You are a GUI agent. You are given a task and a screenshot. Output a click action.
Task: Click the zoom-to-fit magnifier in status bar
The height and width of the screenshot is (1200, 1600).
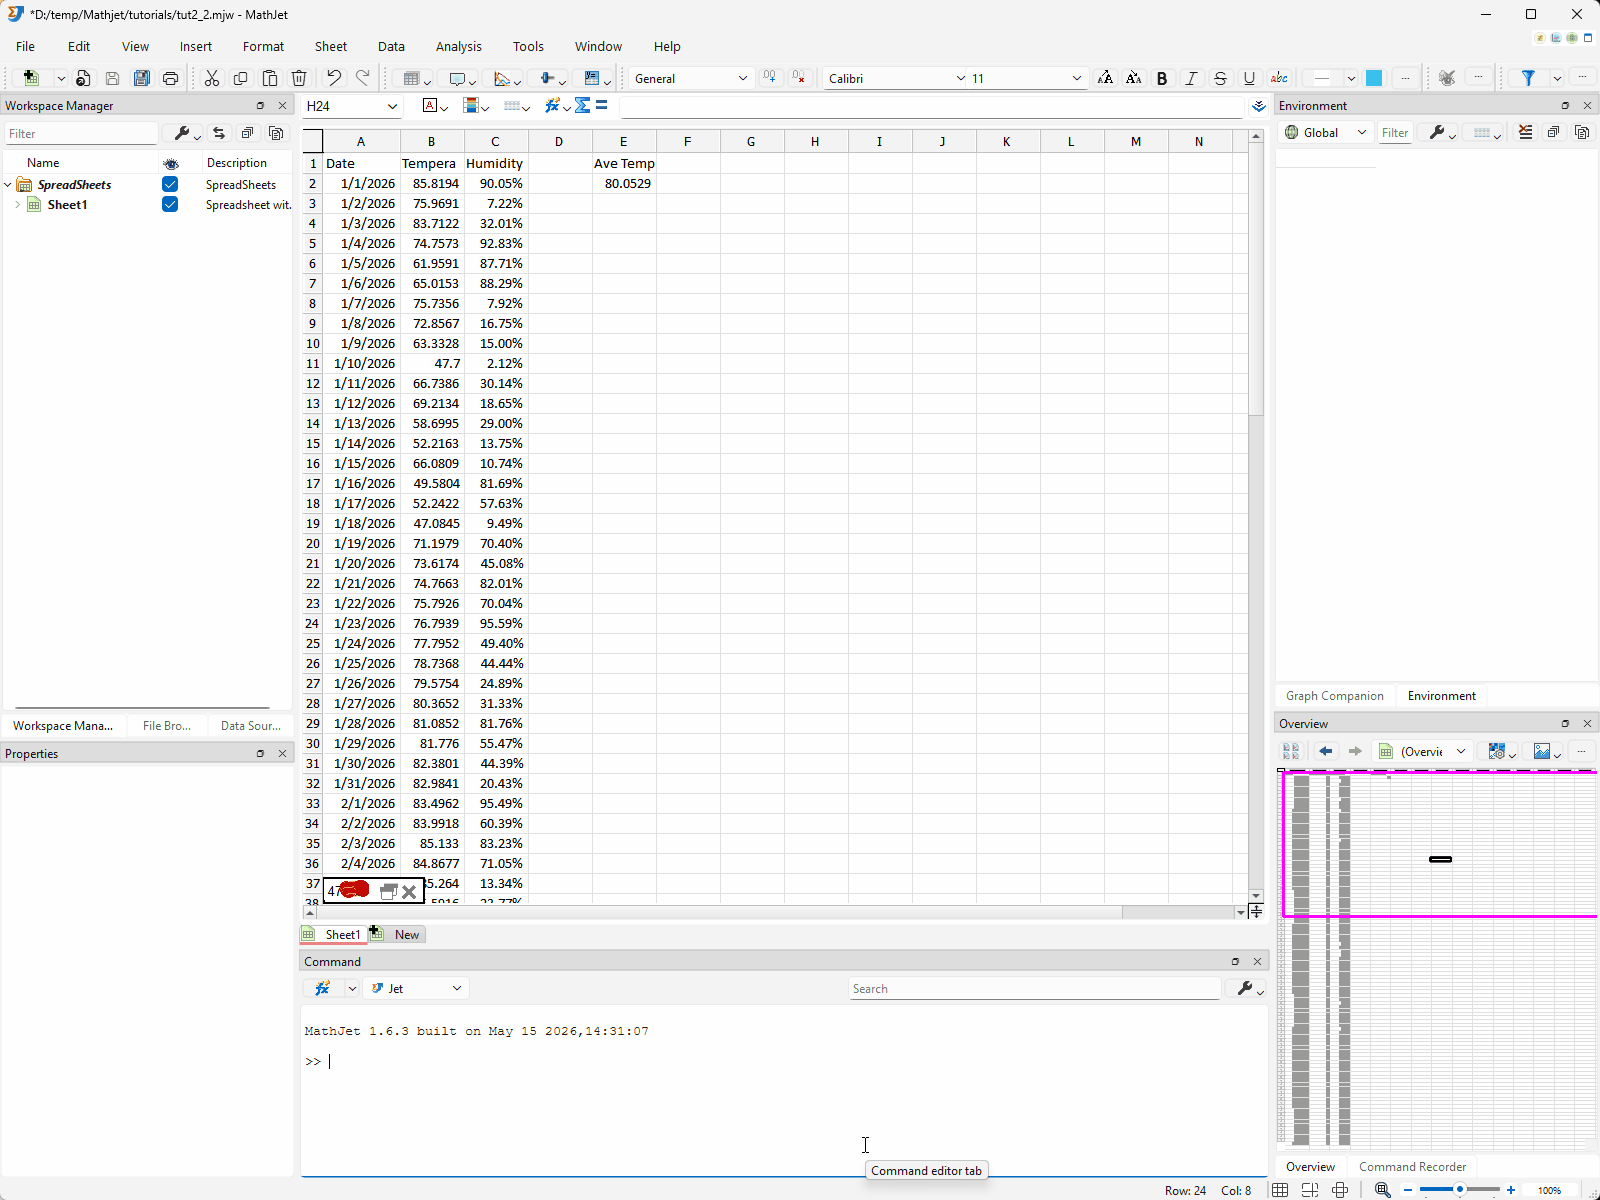(x=1383, y=1190)
